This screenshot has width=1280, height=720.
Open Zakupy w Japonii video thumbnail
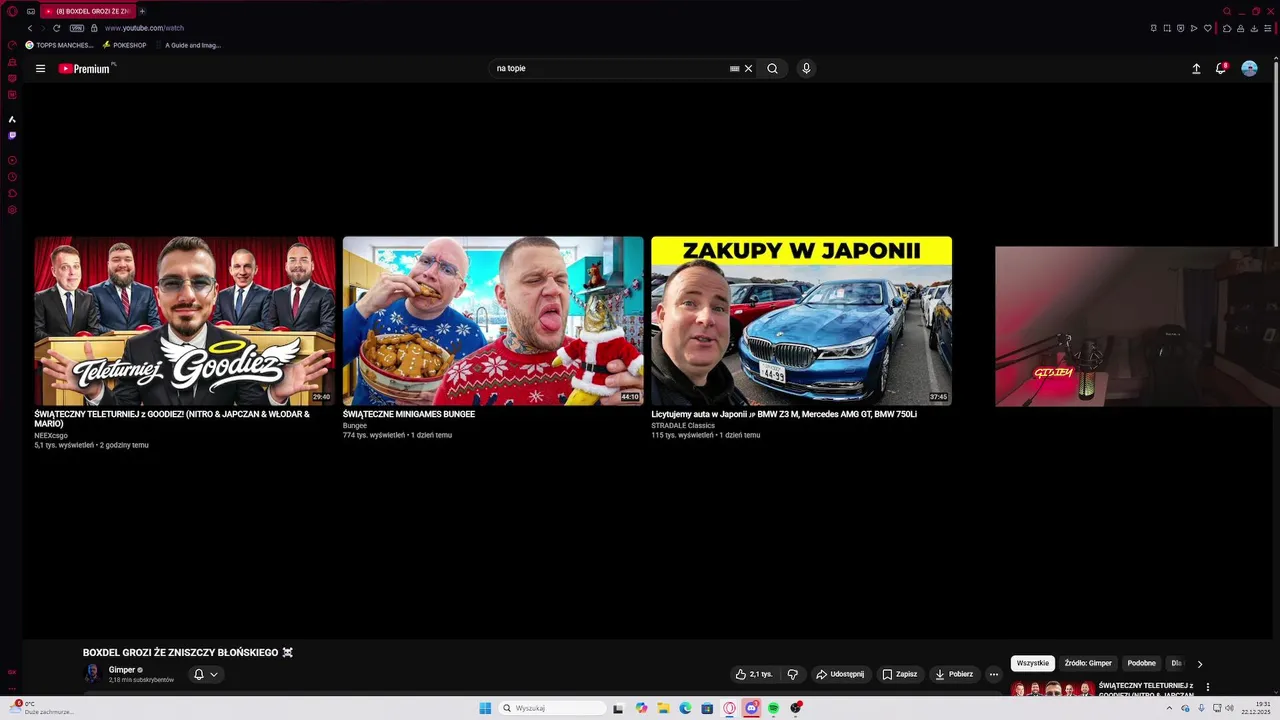click(x=802, y=321)
